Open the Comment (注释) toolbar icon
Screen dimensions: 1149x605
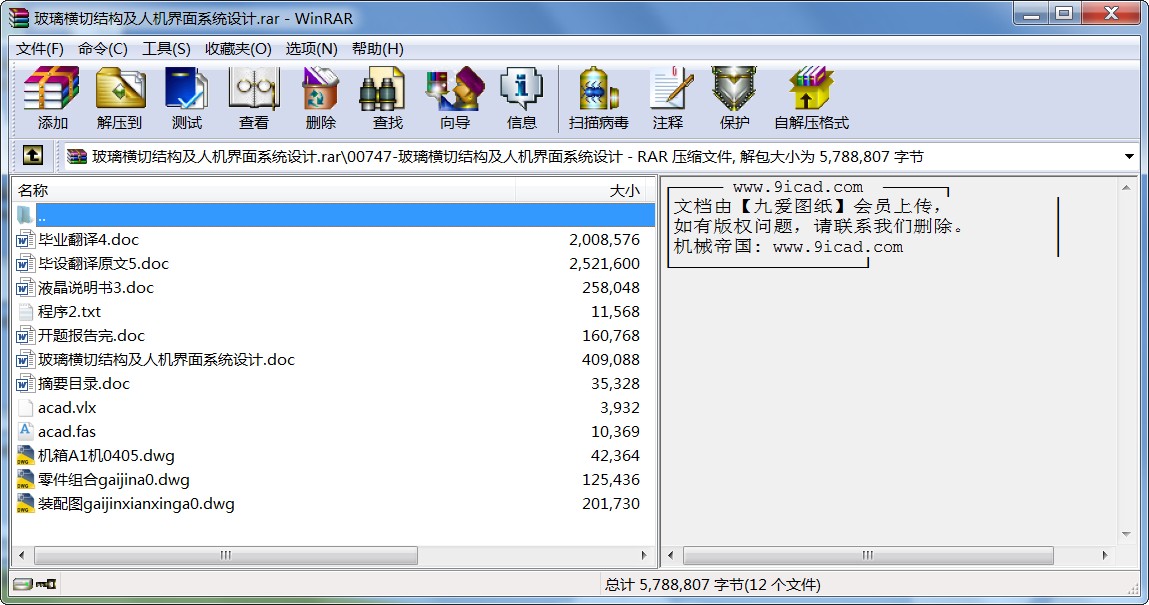coord(668,90)
